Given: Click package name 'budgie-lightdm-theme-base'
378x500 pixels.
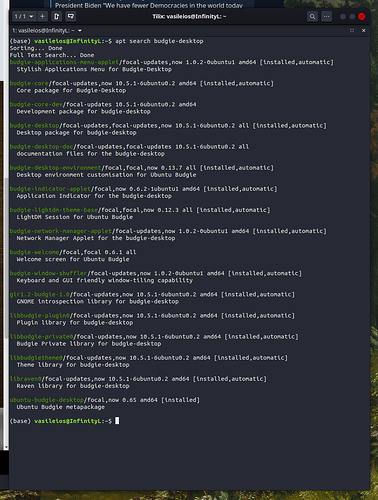Looking at the screenshot, I should [x=54, y=210].
